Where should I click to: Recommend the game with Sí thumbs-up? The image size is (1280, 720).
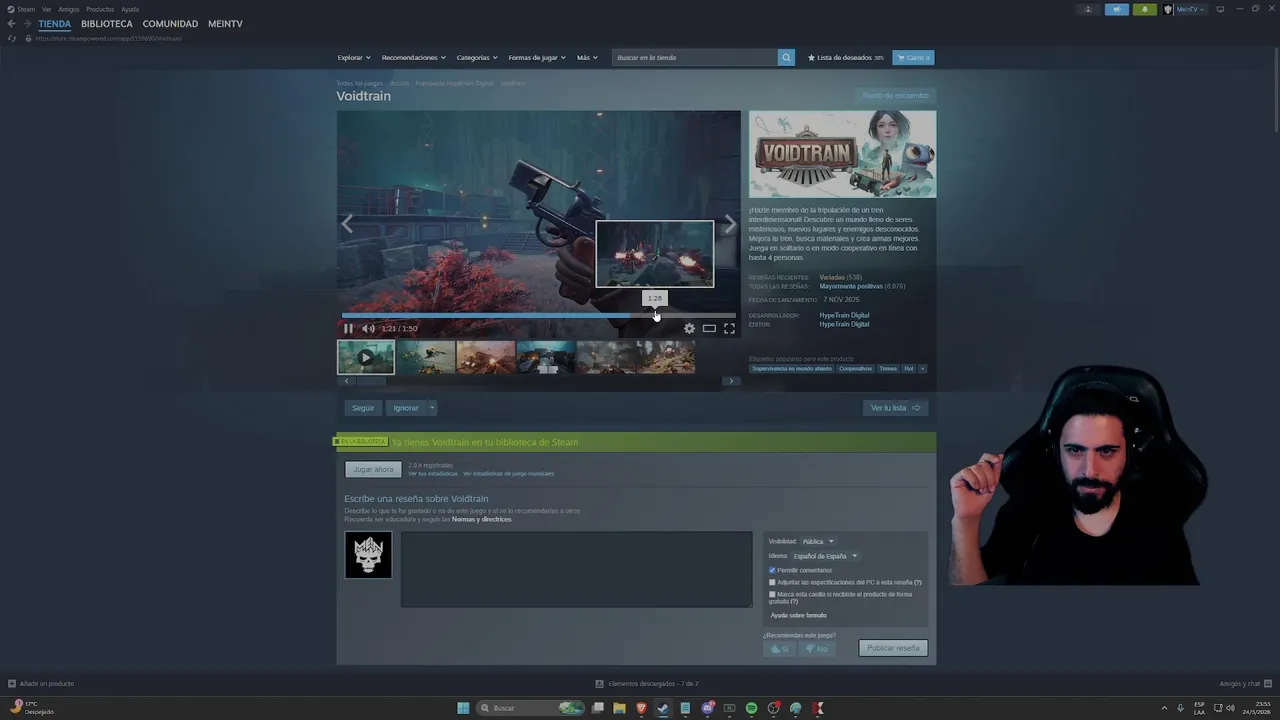click(779, 648)
